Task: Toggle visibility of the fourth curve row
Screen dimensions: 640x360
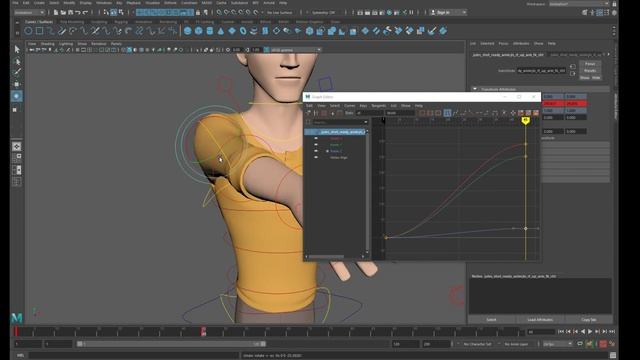Action: pyautogui.click(x=316, y=157)
